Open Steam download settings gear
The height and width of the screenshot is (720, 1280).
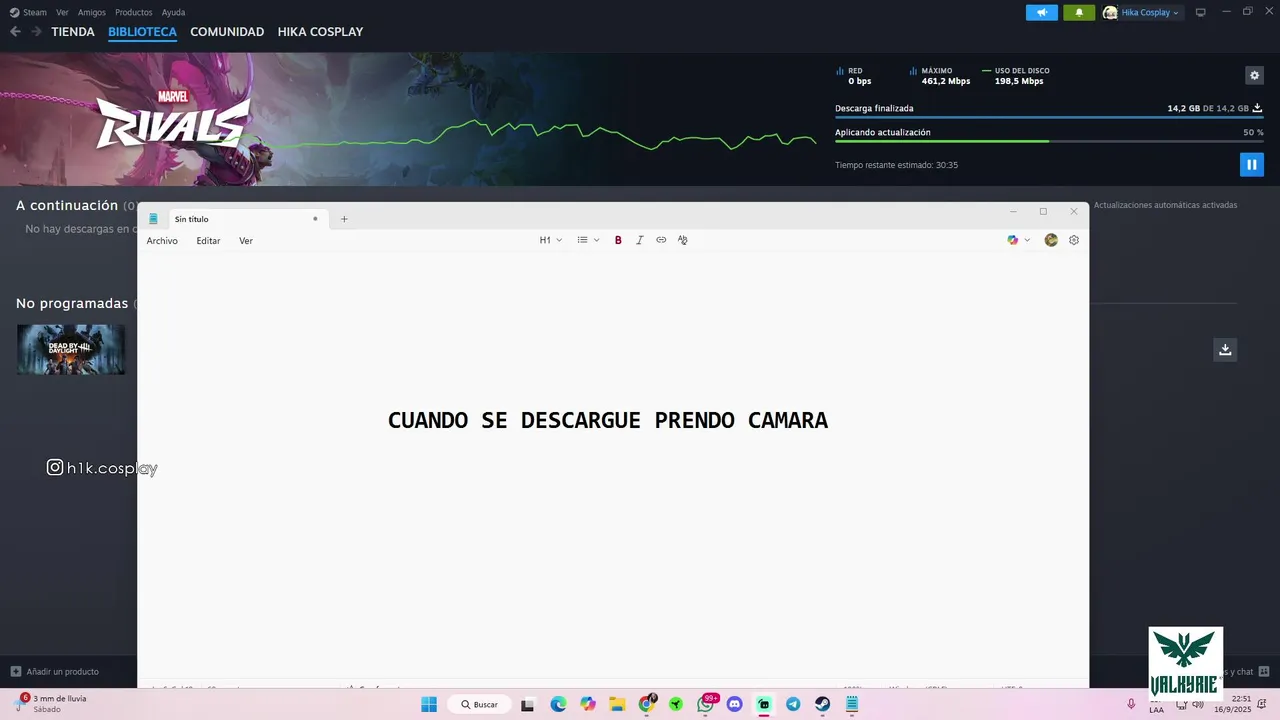tap(1254, 75)
